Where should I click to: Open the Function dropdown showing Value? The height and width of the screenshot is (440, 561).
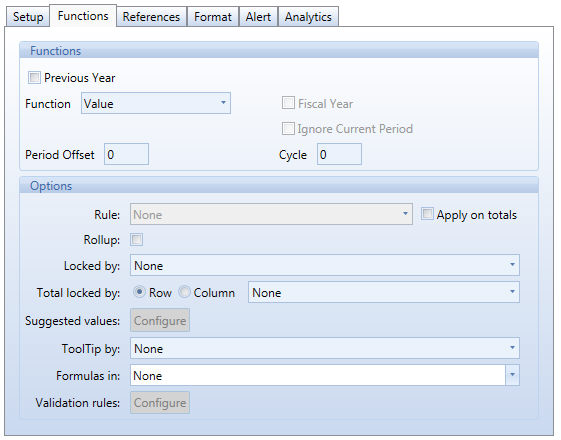156,103
